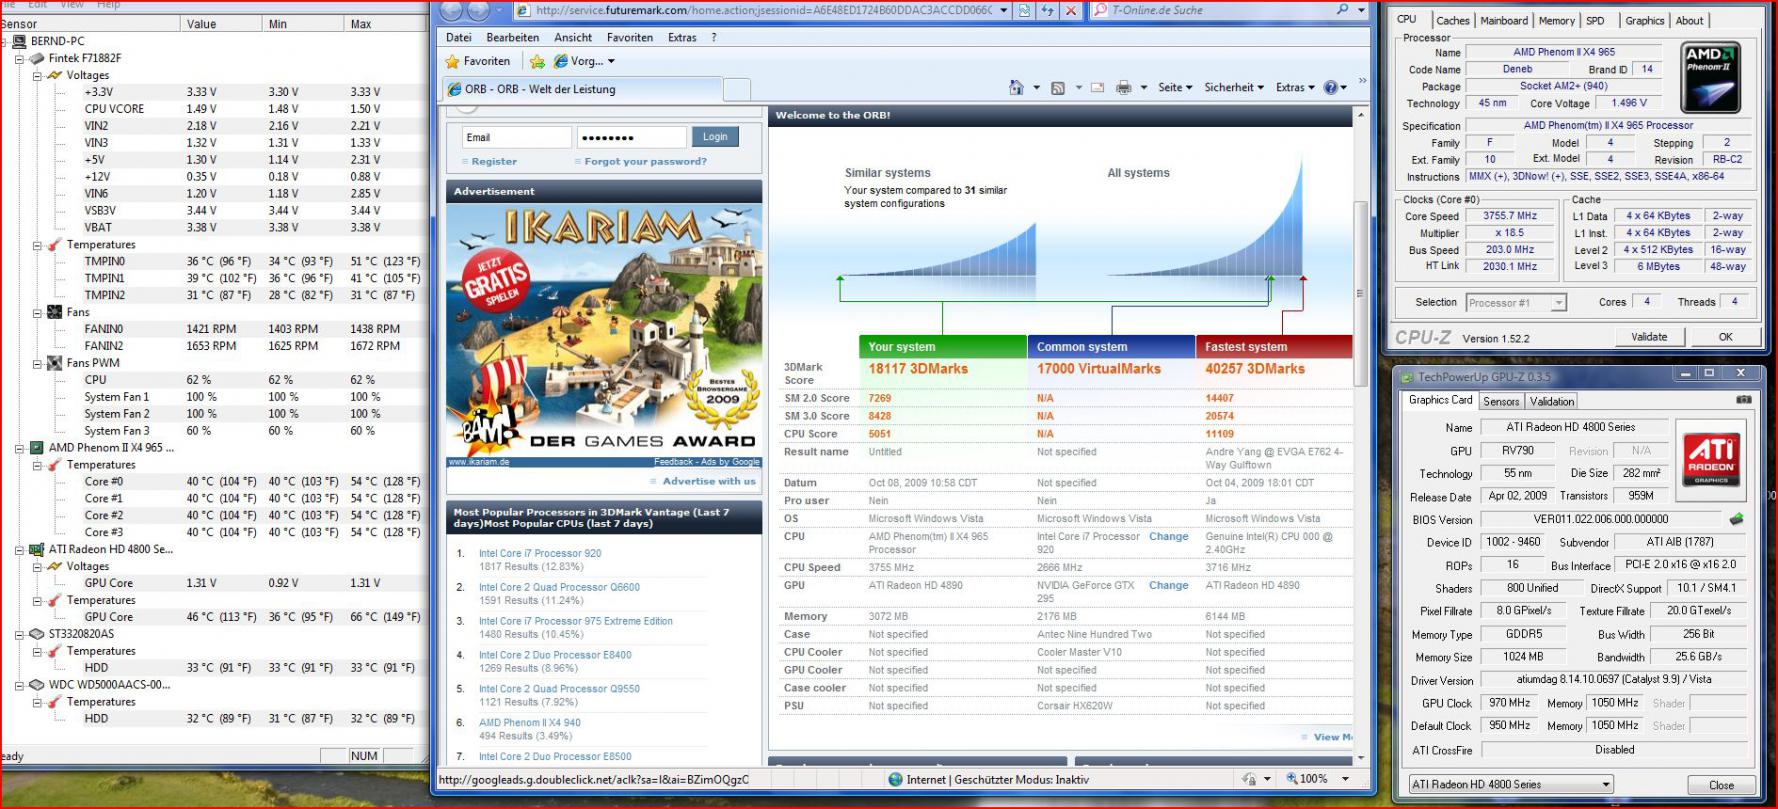Click the IE back navigation button
This screenshot has width=1778, height=809.
[451, 11]
